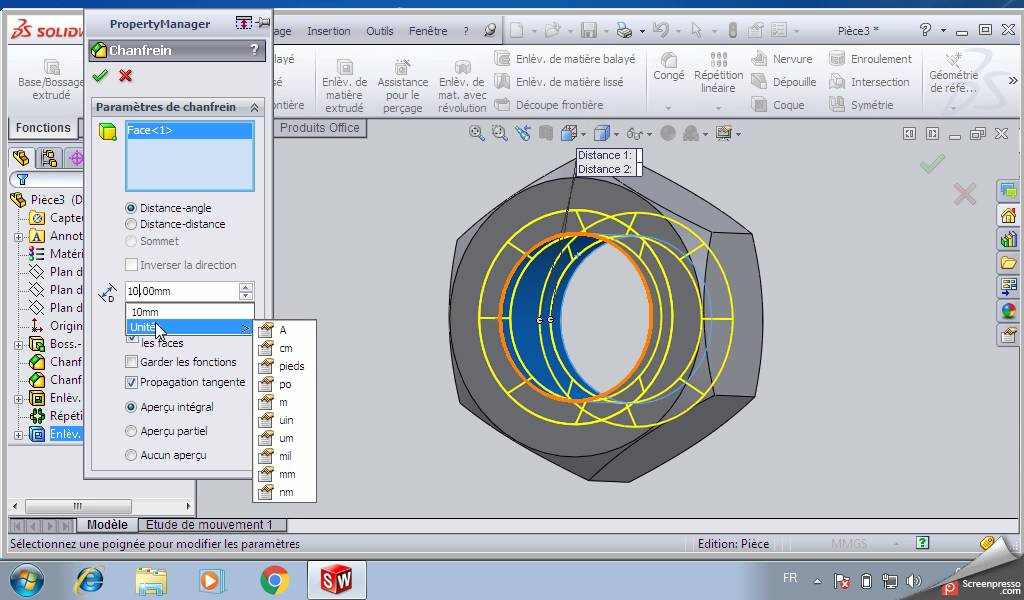Image resolution: width=1024 pixels, height=600 pixels.
Task: Select the Distance-distance radio button
Action: 131,224
